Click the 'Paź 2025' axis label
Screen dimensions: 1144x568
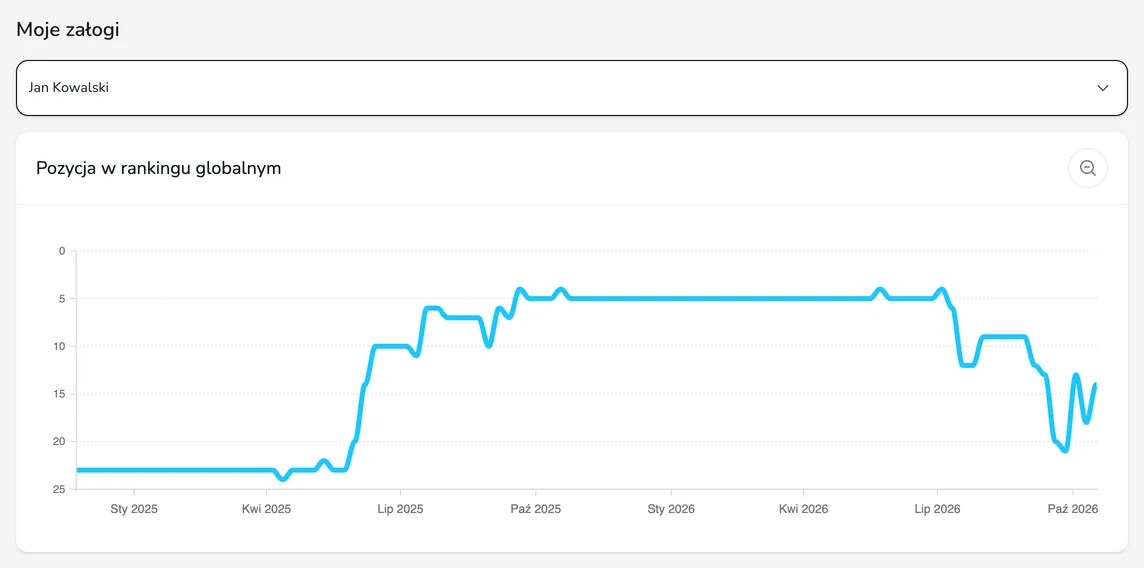tap(536, 509)
